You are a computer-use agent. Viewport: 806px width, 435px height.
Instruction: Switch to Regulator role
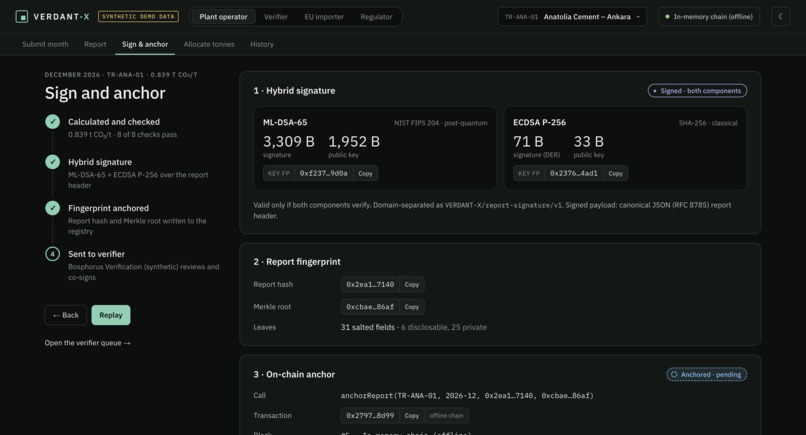376,16
